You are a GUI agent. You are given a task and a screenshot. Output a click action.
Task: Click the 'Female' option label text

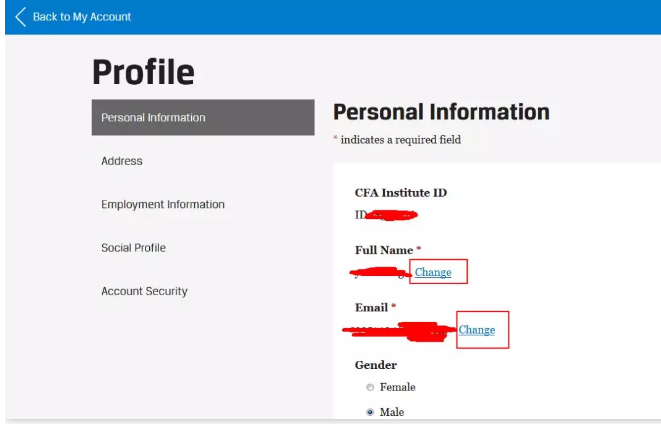pyautogui.click(x=397, y=388)
